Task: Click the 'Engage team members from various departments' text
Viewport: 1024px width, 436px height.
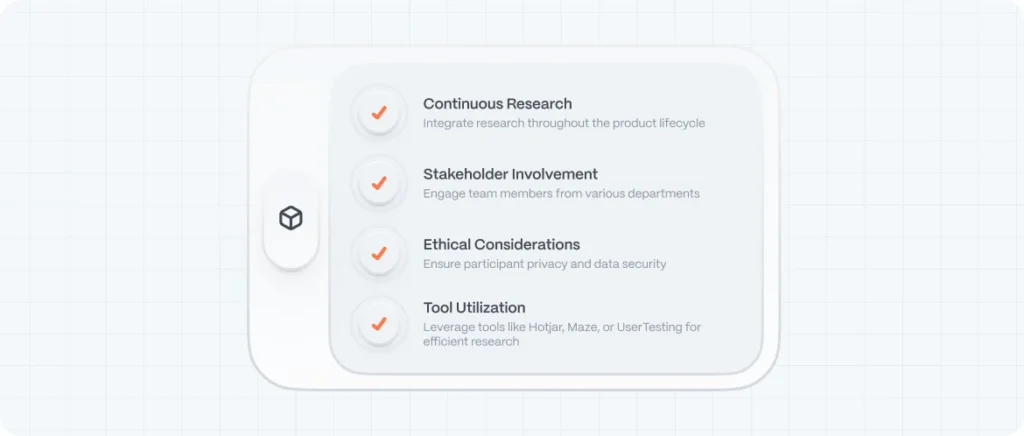Action: 561,194
